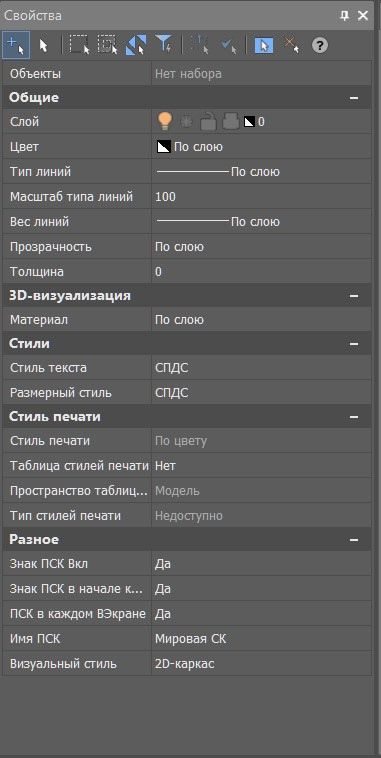
Task: Toggle the layer printer plot icon
Action: click(x=231, y=122)
